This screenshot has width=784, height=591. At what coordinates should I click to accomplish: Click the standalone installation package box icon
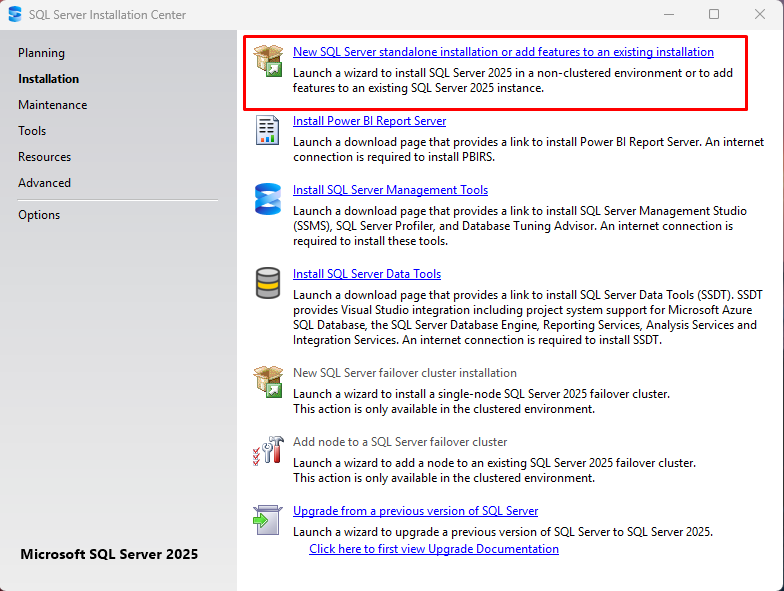[x=268, y=60]
